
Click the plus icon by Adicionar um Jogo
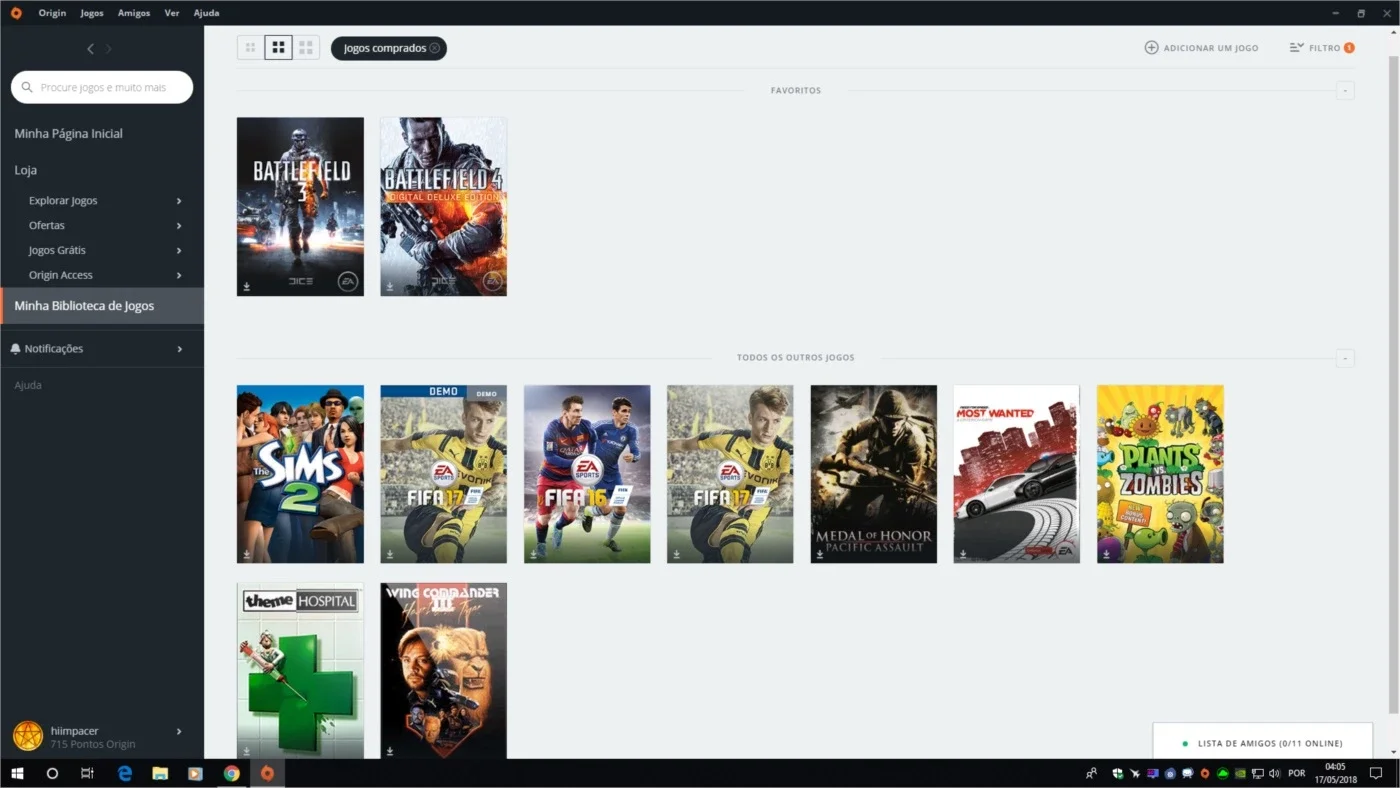(1151, 47)
